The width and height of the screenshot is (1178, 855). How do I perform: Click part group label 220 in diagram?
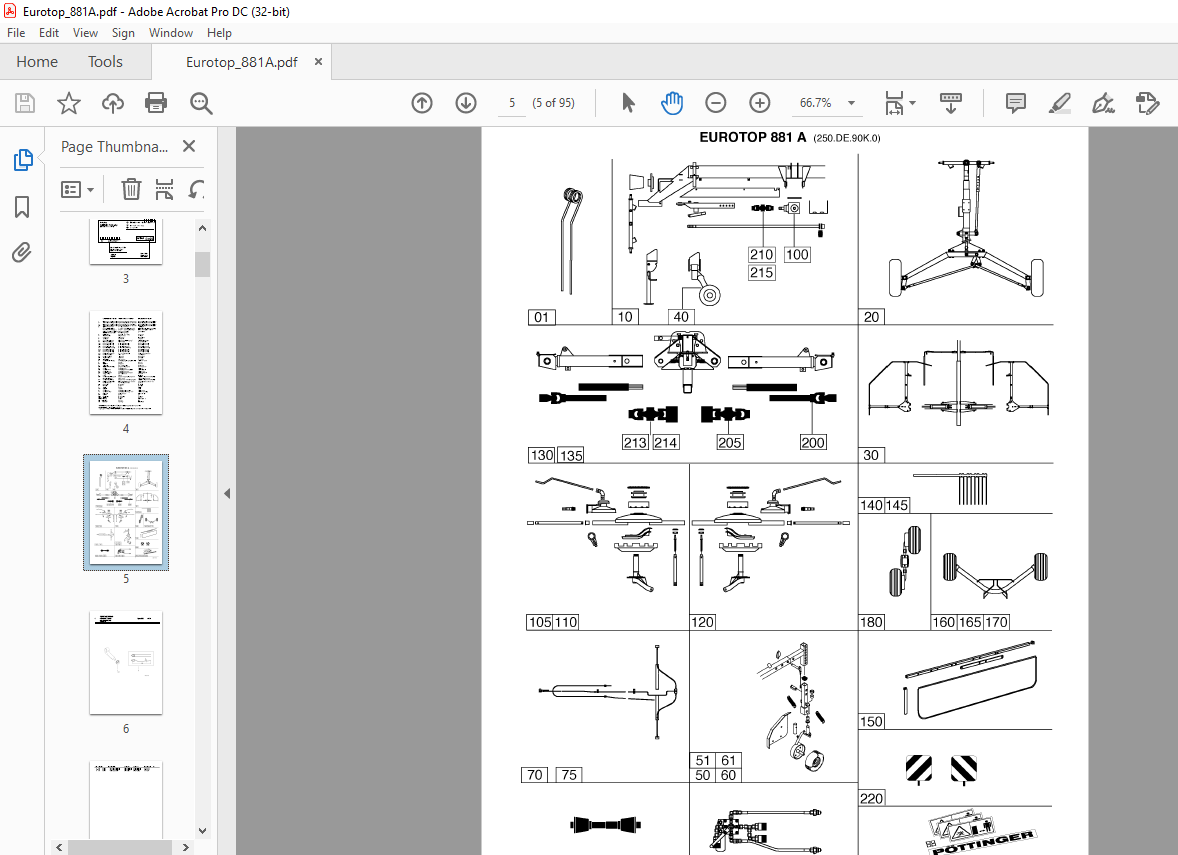pyautogui.click(x=871, y=799)
